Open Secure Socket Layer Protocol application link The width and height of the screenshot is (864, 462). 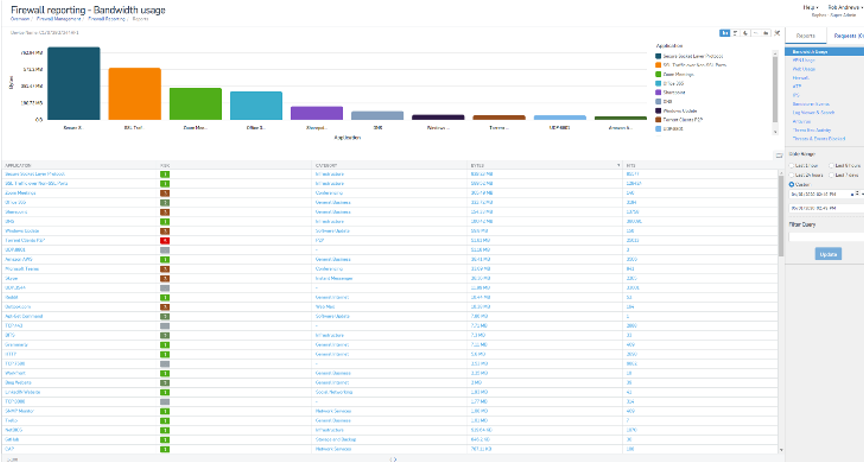35,174
